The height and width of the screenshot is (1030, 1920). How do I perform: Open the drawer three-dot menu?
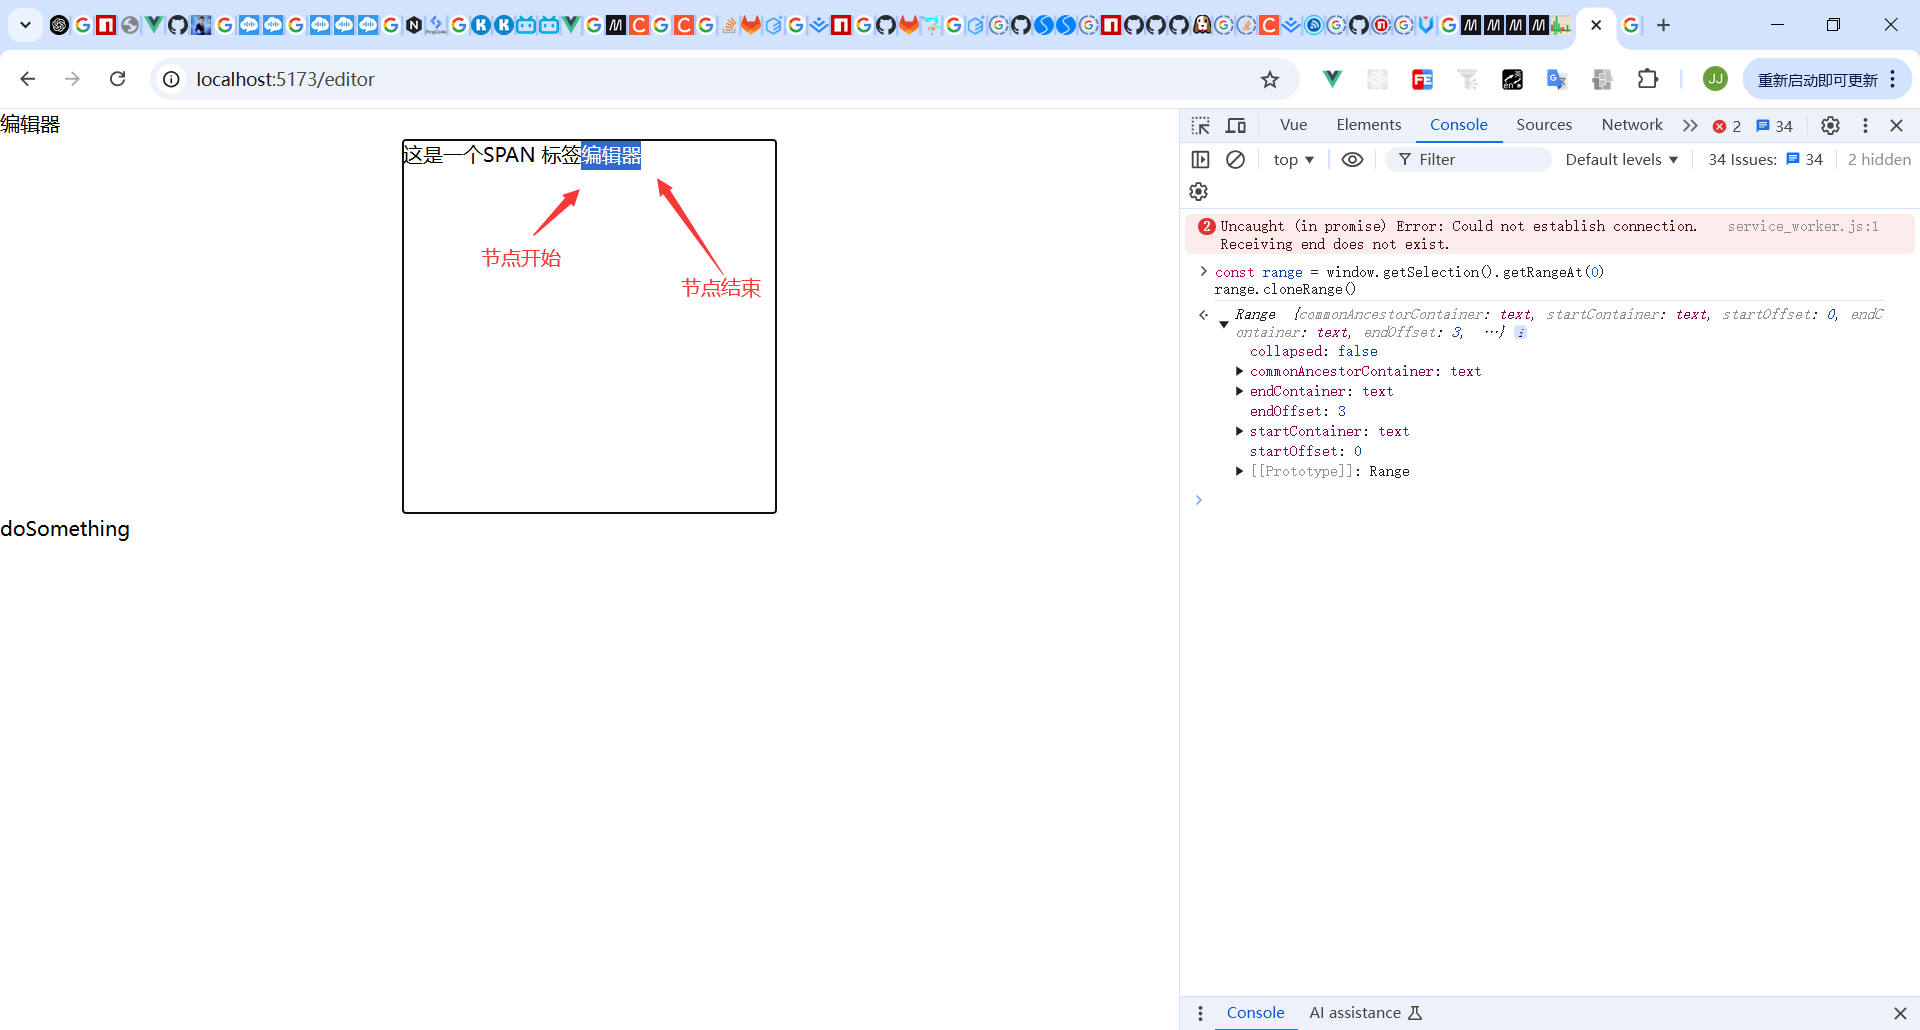click(x=1200, y=1013)
